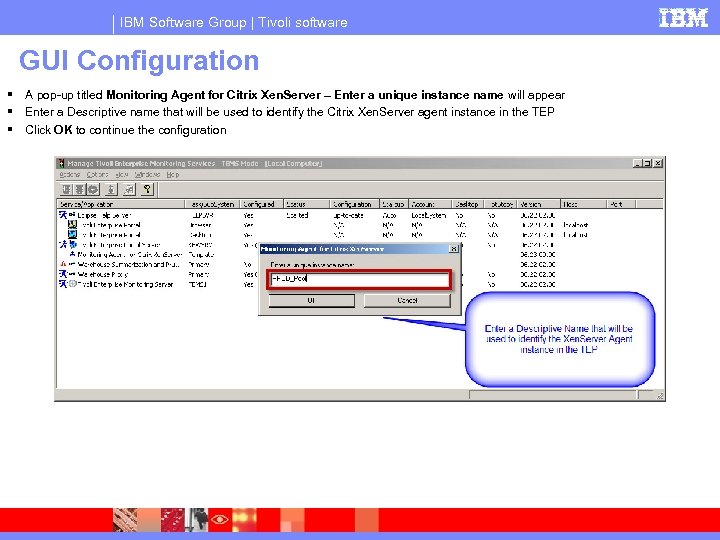Viewport: 720px width, 540px height.
Task: Click the Host column header
Action: (584, 204)
